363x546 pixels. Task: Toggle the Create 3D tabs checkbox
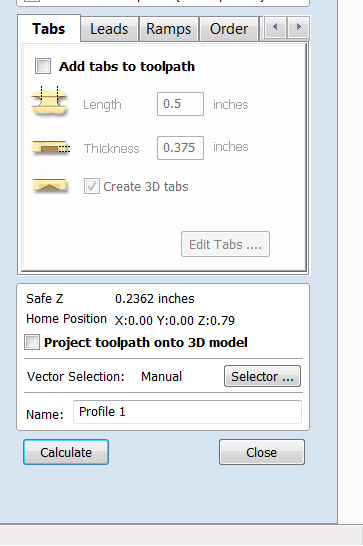pyautogui.click(x=92, y=186)
